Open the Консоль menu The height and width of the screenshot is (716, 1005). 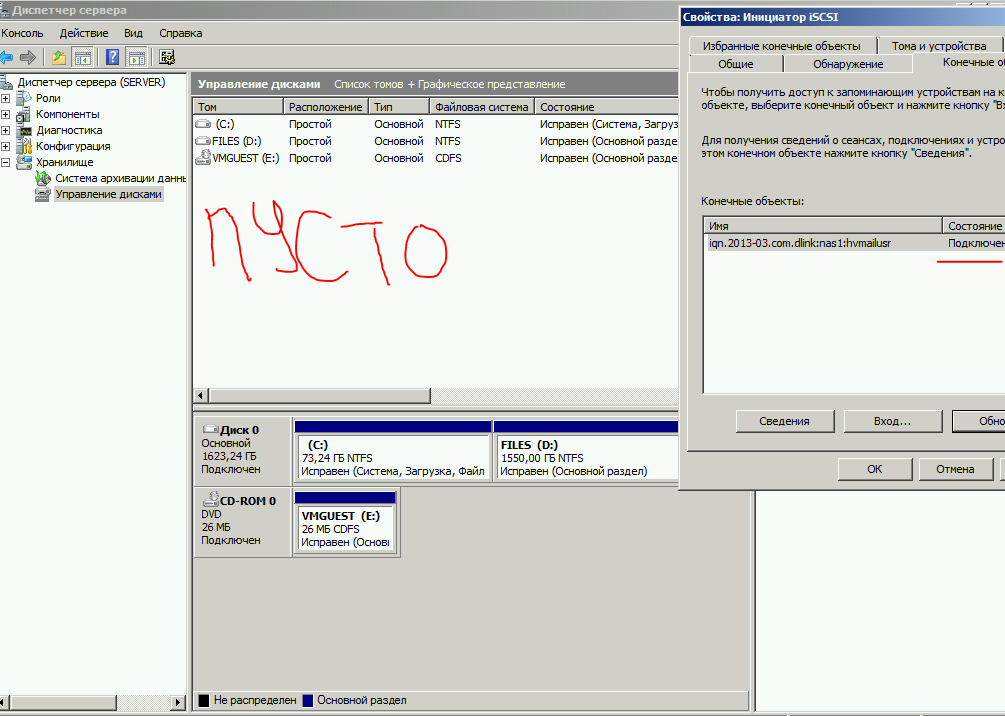[22, 33]
